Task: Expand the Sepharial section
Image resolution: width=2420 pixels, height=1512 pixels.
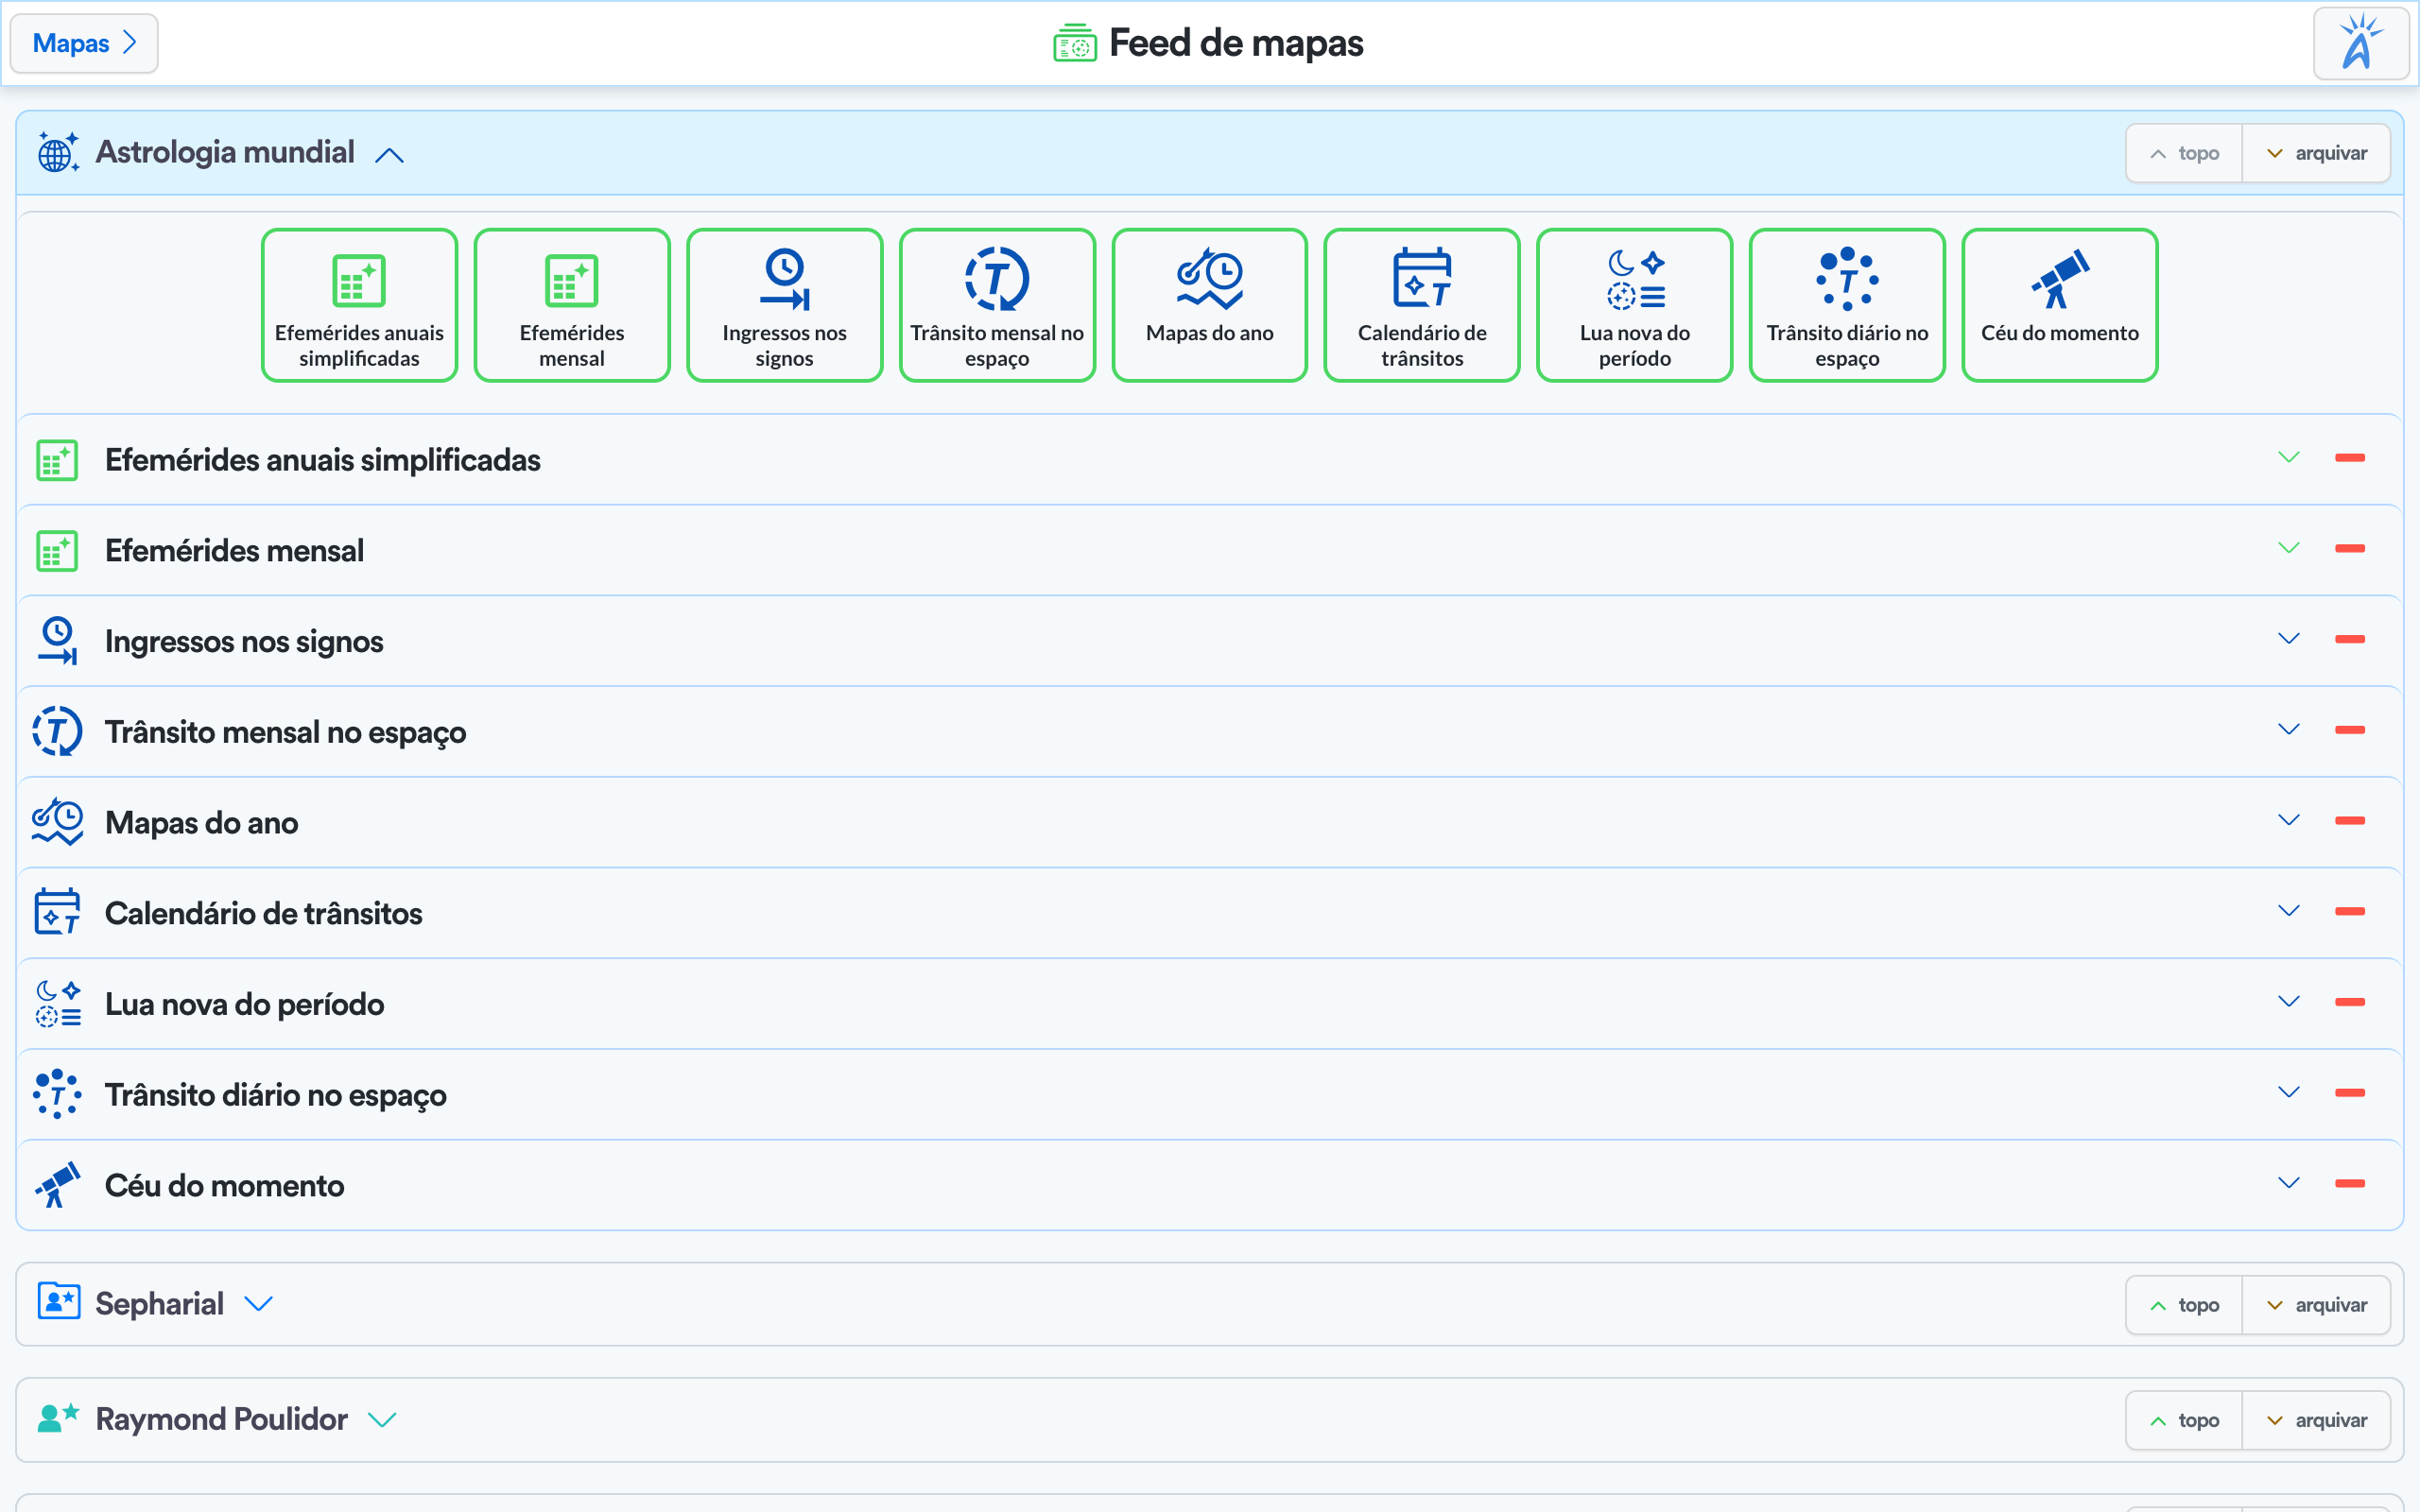Action: 259,1304
